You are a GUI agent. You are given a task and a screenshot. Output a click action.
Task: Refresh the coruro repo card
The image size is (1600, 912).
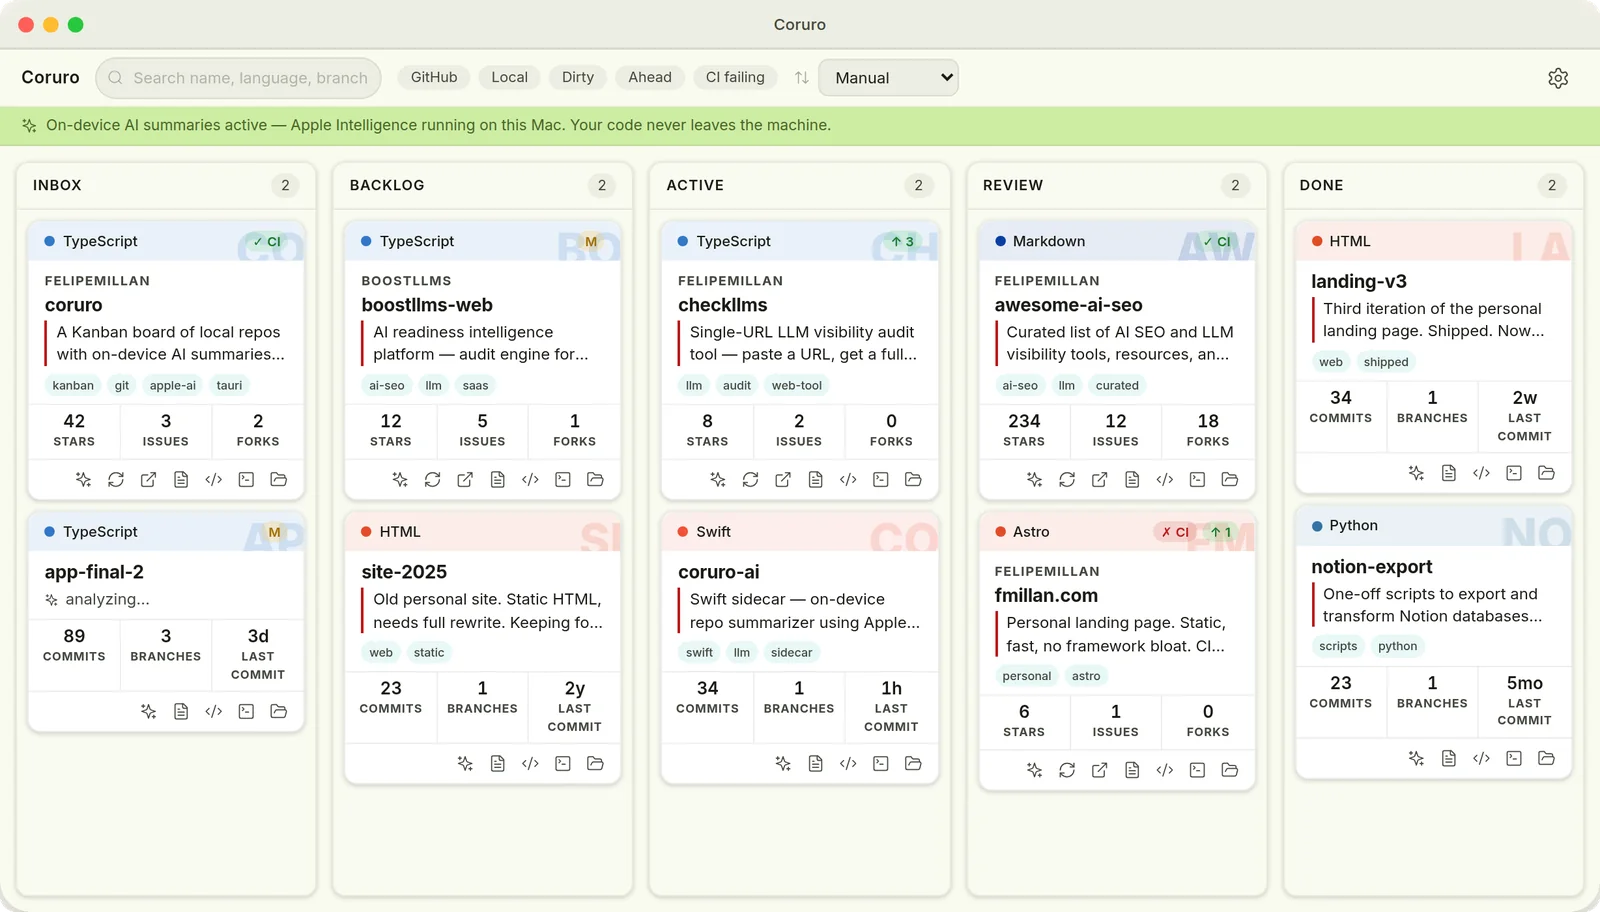[x=116, y=480]
